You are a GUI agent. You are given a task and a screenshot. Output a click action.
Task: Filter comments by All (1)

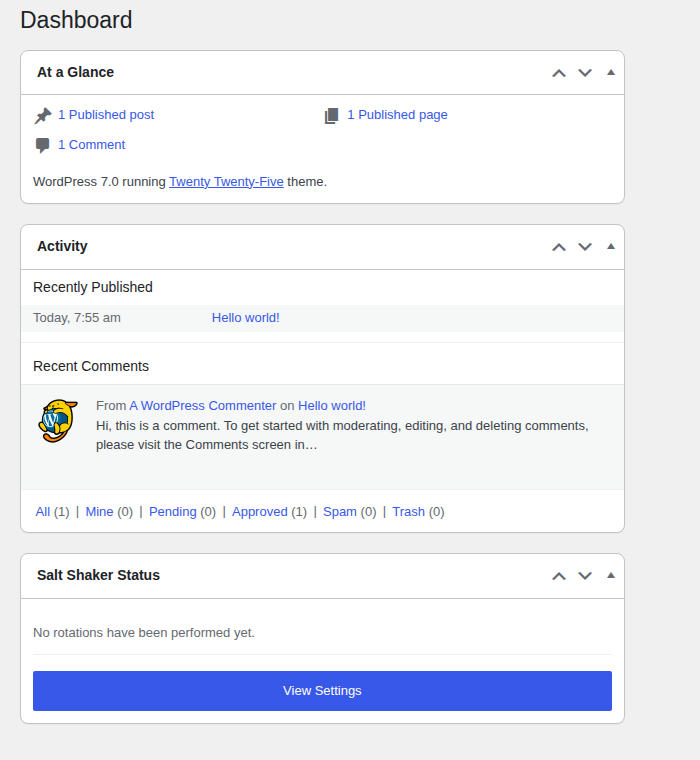click(52, 512)
